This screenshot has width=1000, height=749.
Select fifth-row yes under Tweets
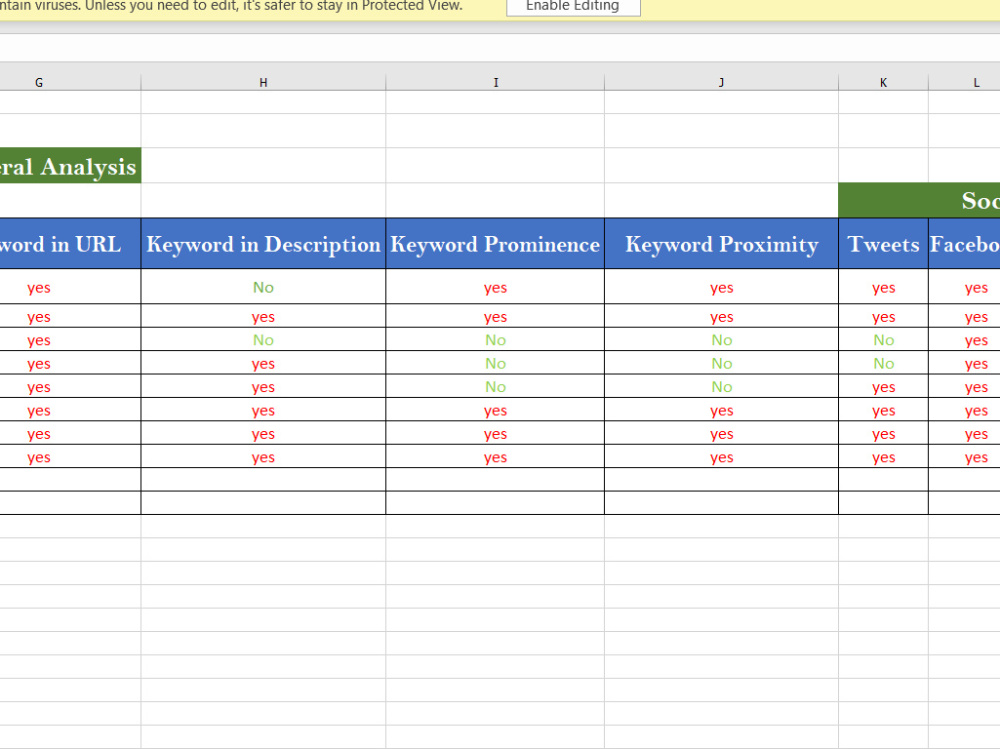(x=884, y=387)
